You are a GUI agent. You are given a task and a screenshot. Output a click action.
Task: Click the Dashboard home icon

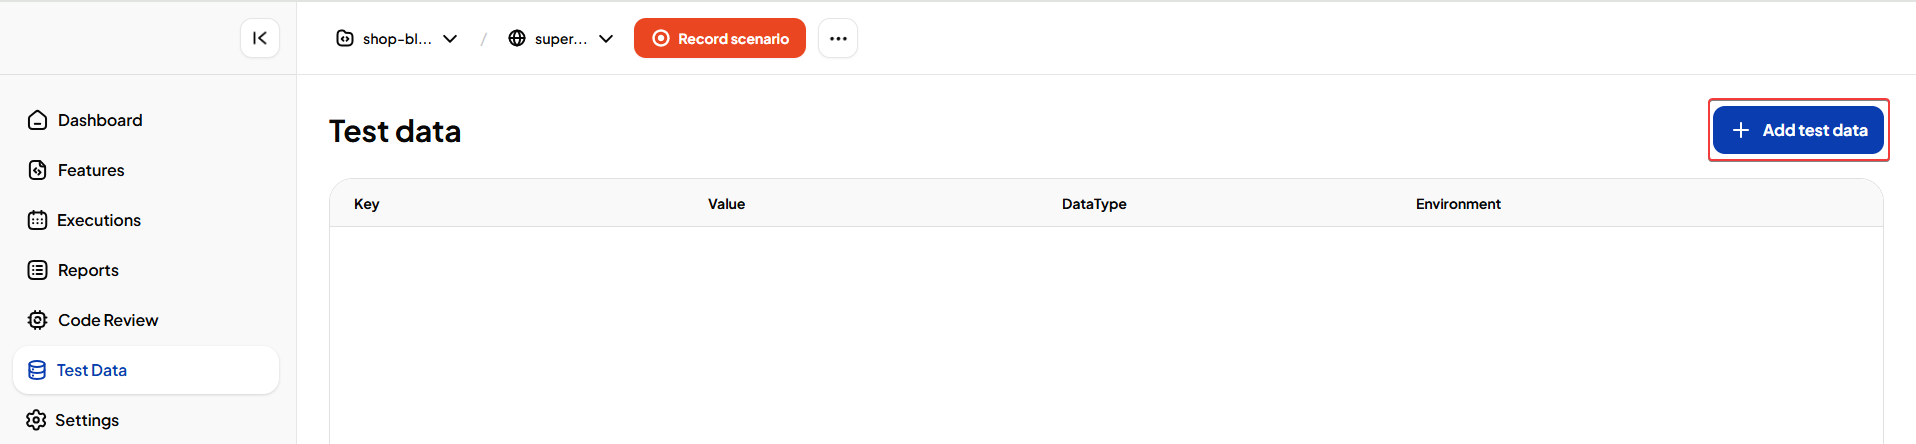click(38, 120)
